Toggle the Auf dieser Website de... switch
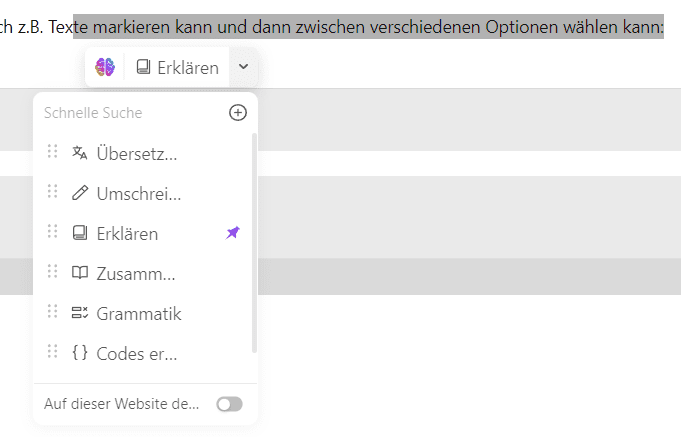This screenshot has width=681, height=437. click(229, 404)
